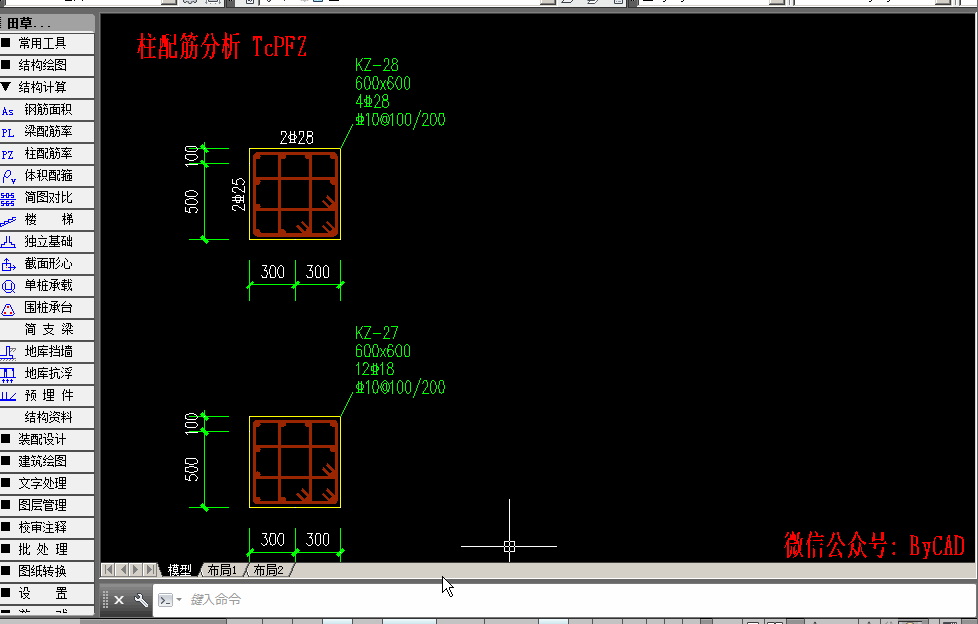Open the 楼梯 stair tool

click(x=47, y=220)
